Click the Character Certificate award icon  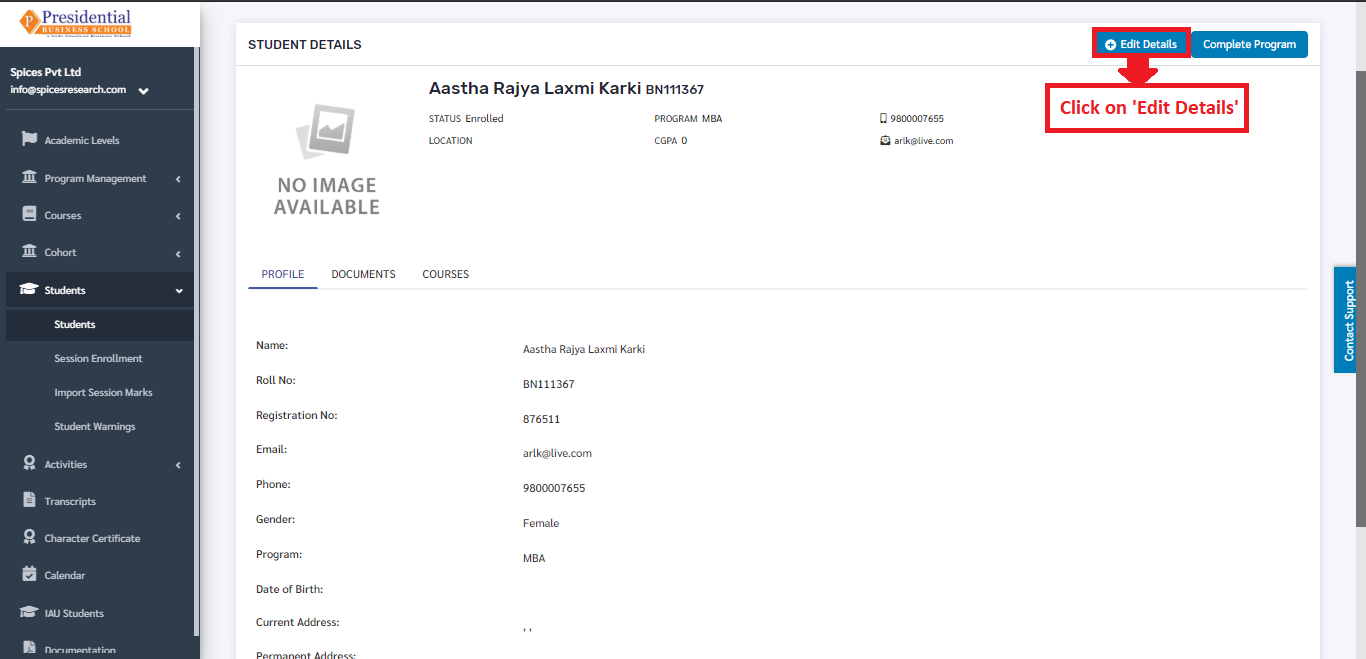tap(29, 537)
